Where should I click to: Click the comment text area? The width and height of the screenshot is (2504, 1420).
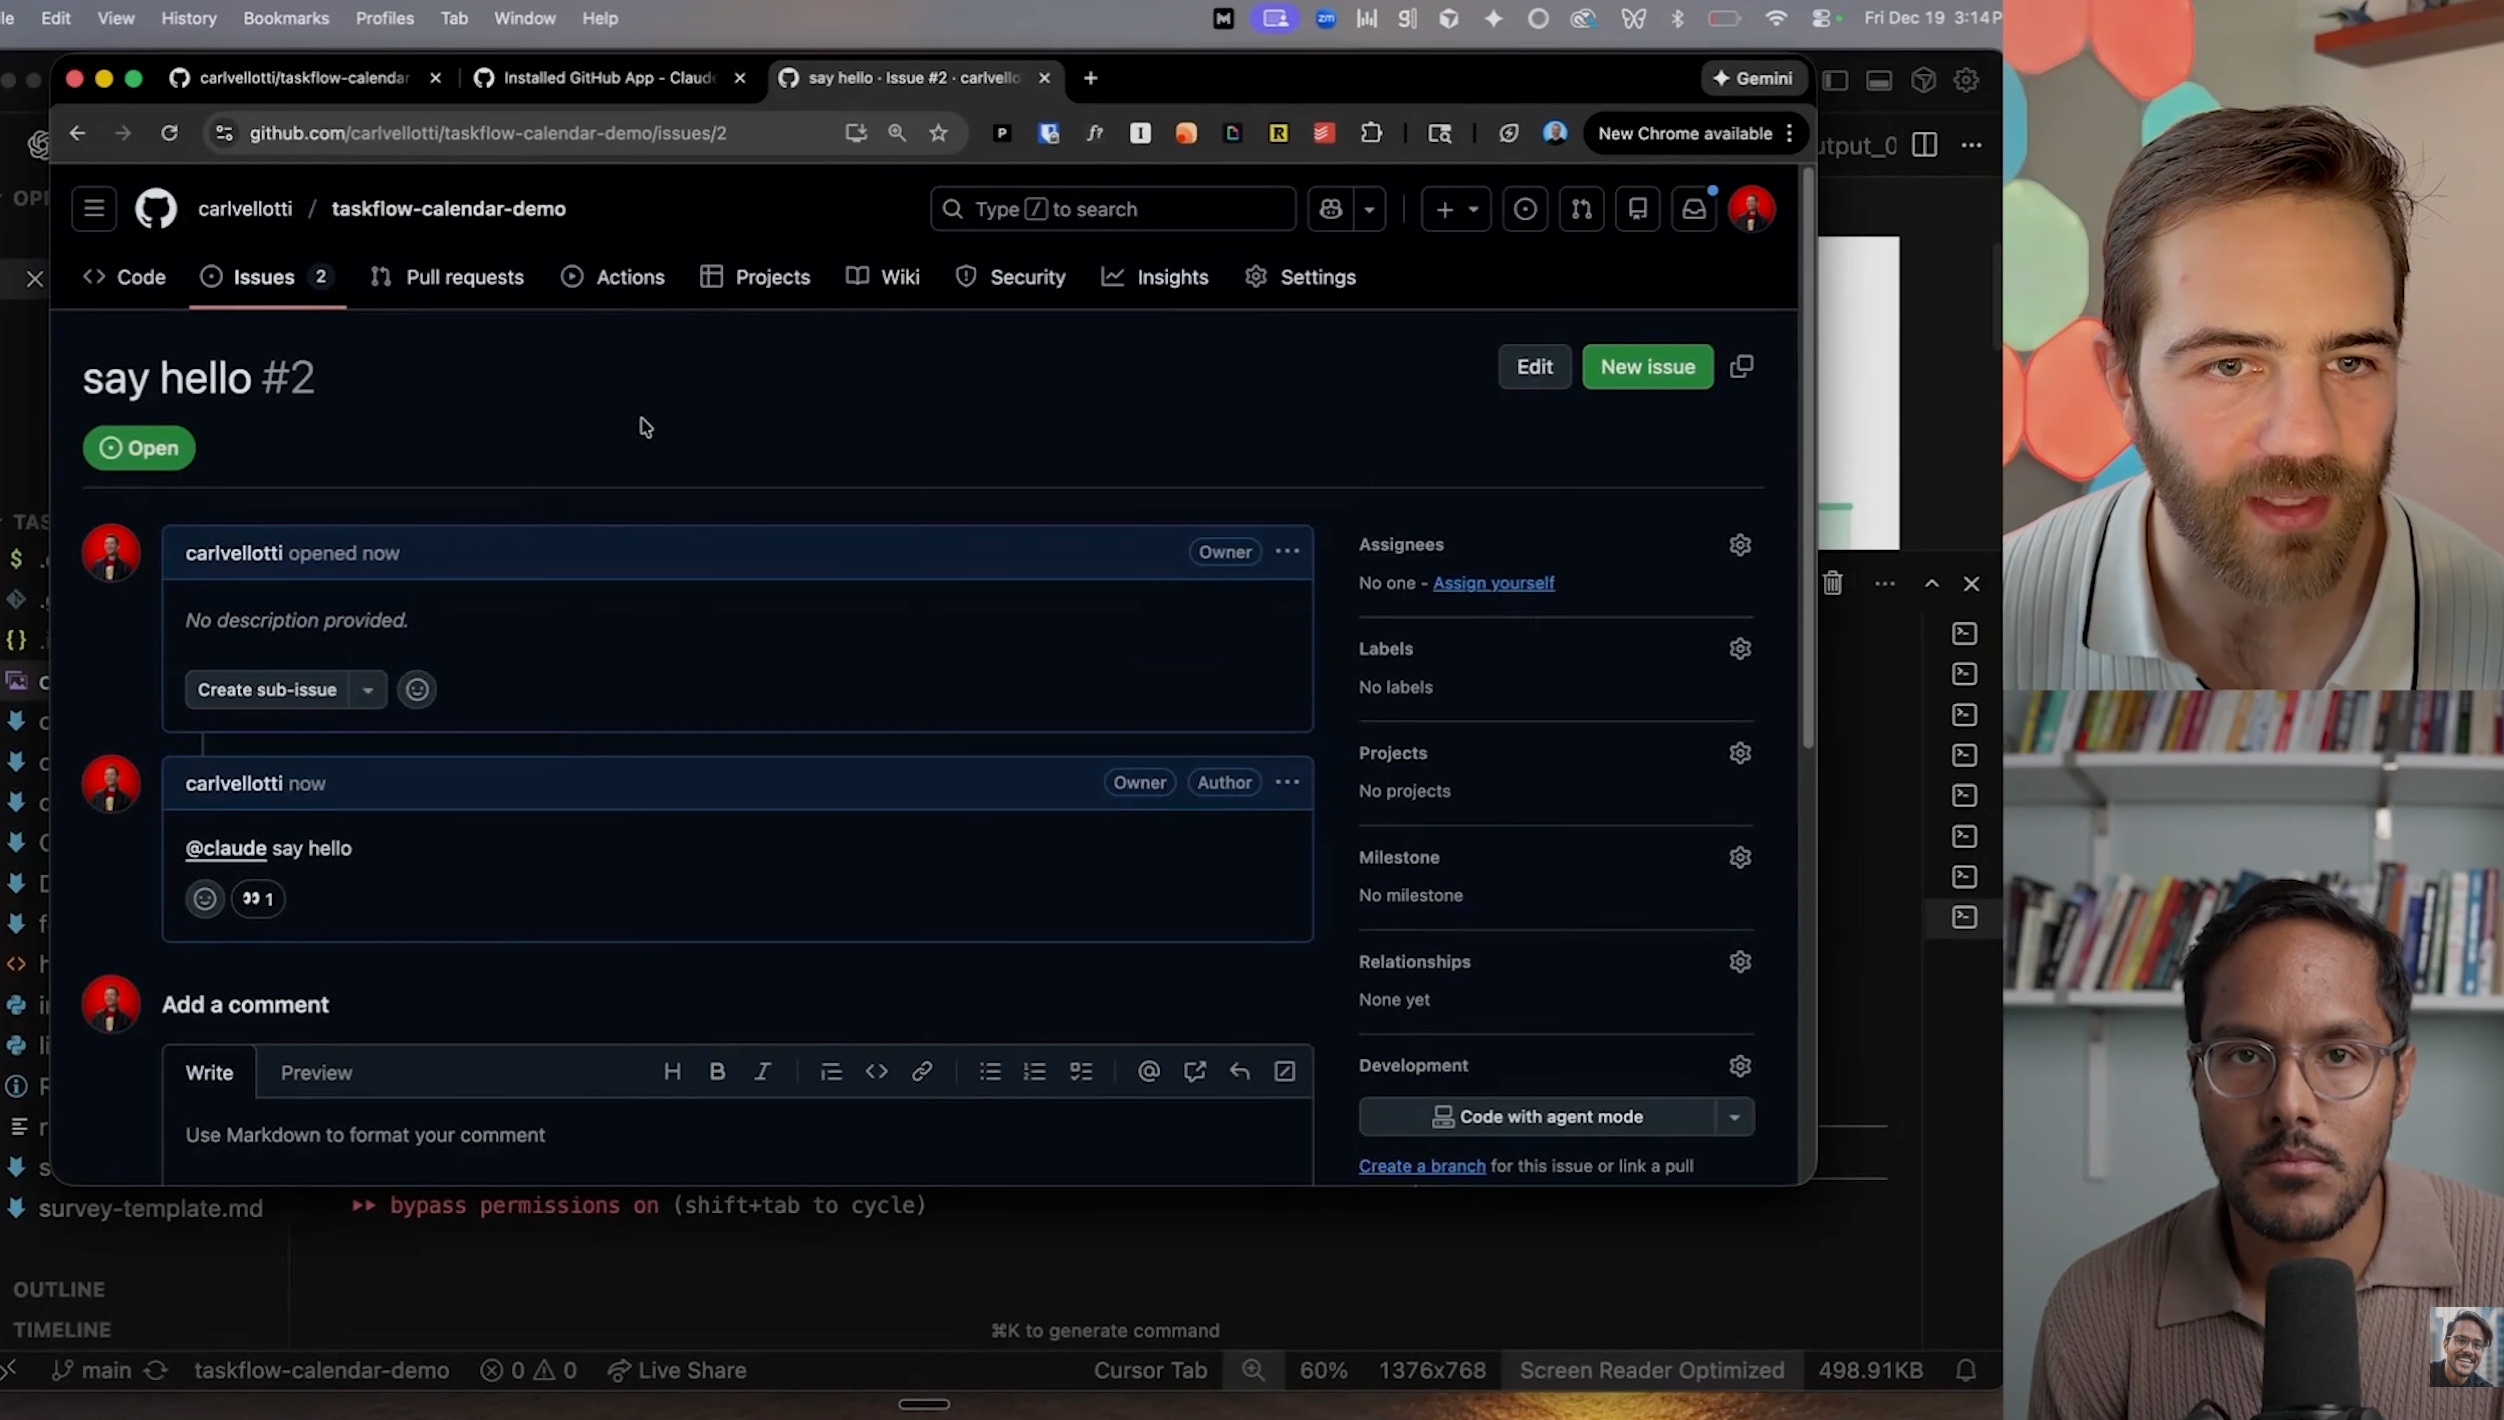[737, 1136]
